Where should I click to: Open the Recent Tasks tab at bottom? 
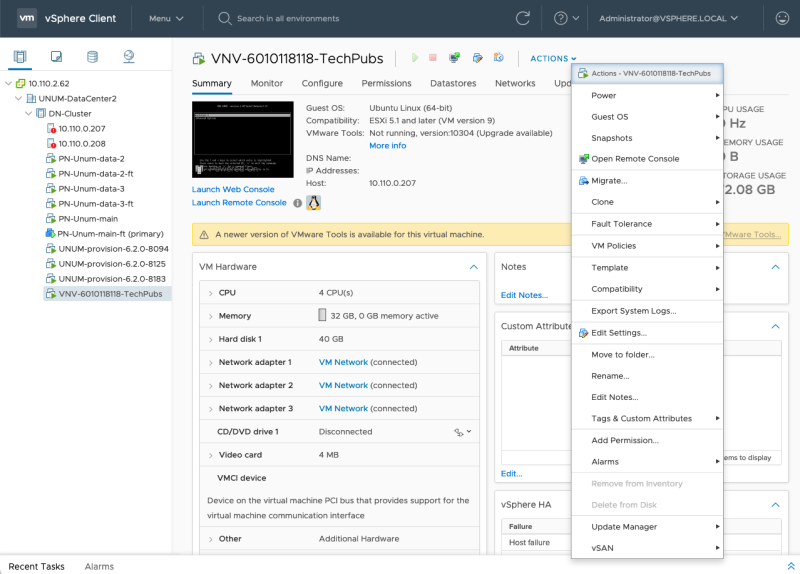tap(36, 566)
